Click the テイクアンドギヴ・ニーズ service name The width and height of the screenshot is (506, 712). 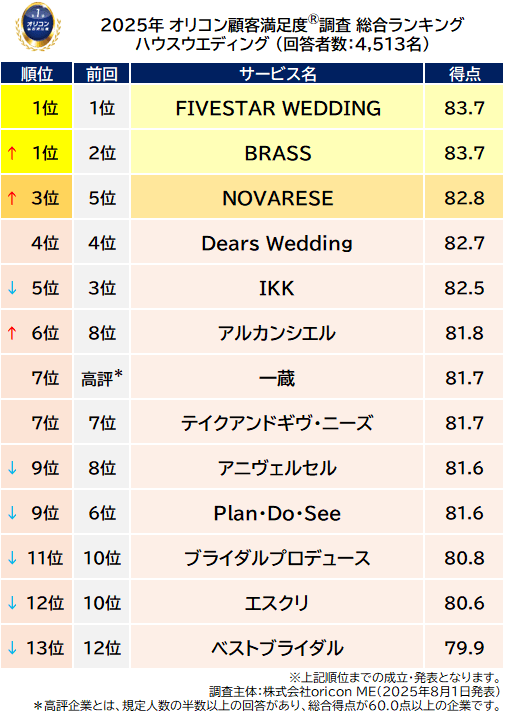coord(277,423)
